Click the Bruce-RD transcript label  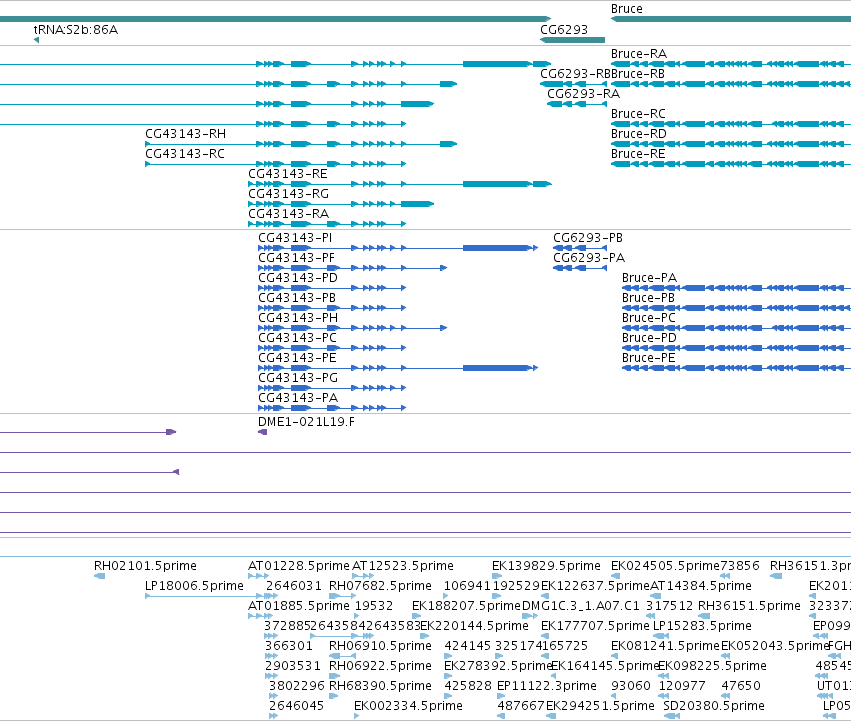click(639, 134)
